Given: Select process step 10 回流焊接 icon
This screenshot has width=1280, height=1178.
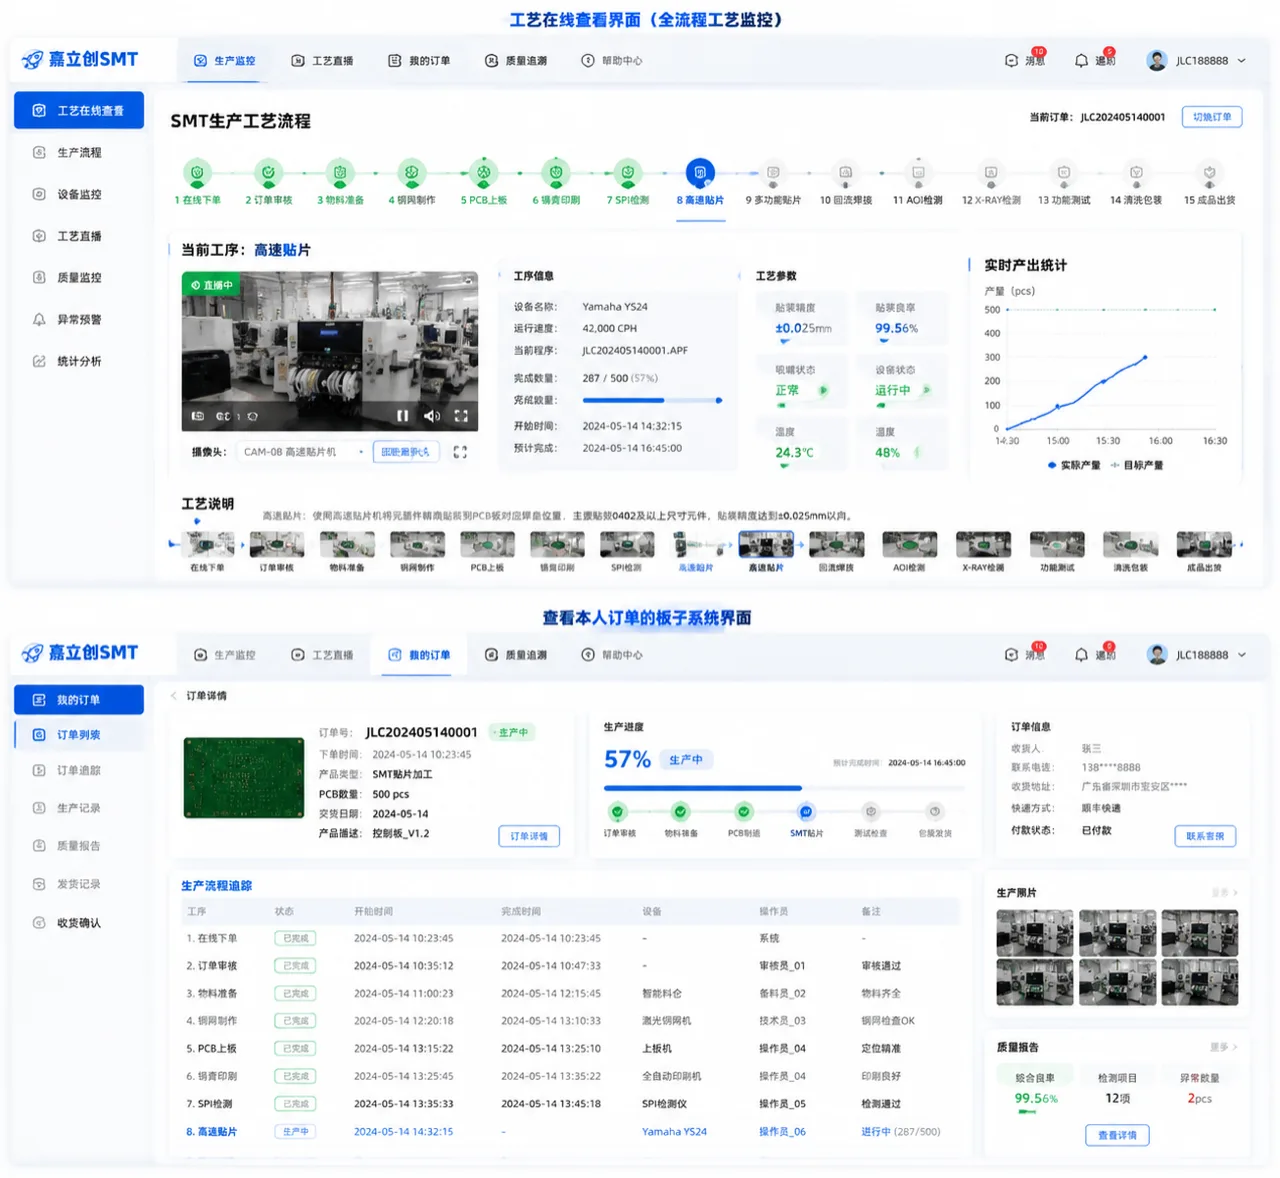Looking at the screenshot, I should tap(845, 173).
